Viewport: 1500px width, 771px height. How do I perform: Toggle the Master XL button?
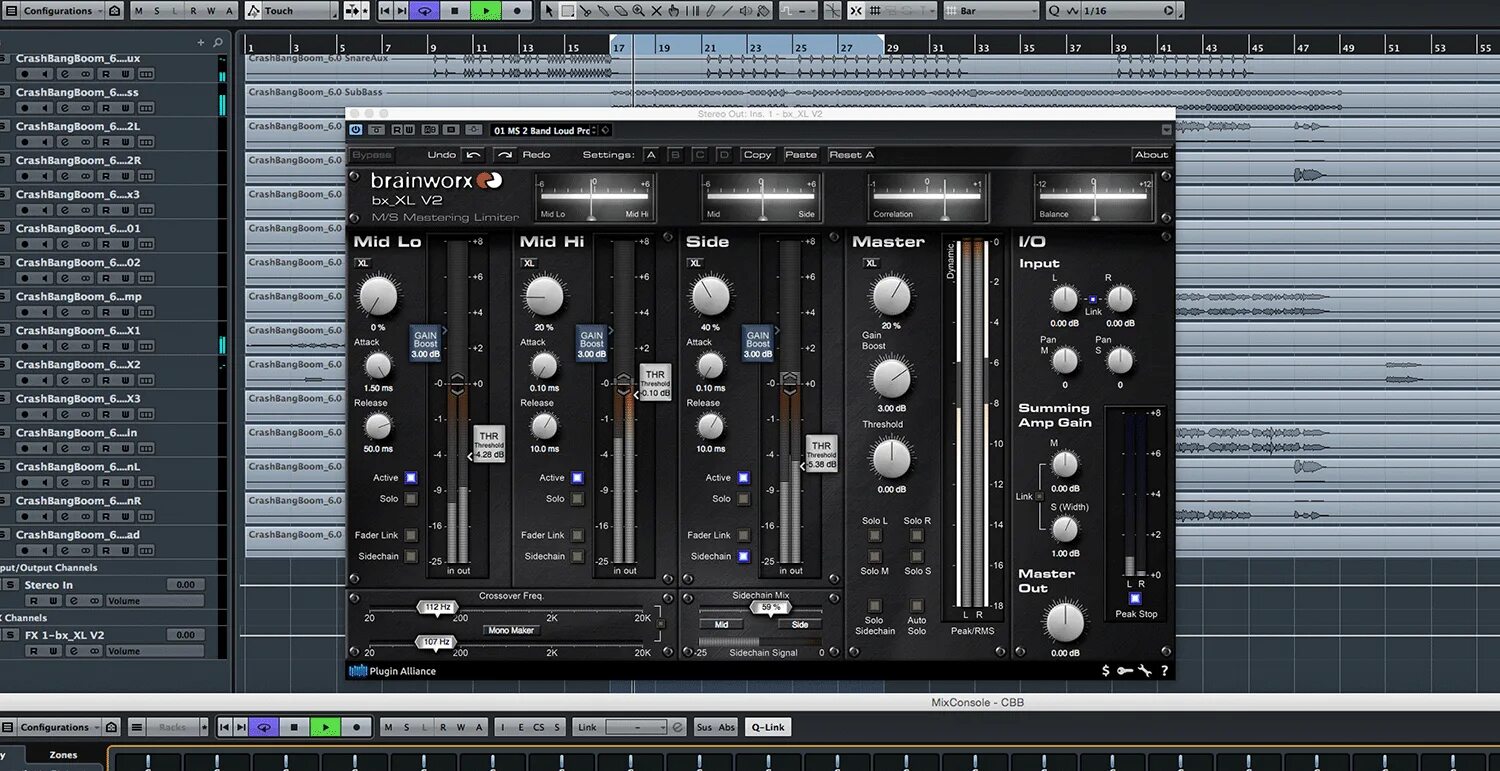pos(871,263)
